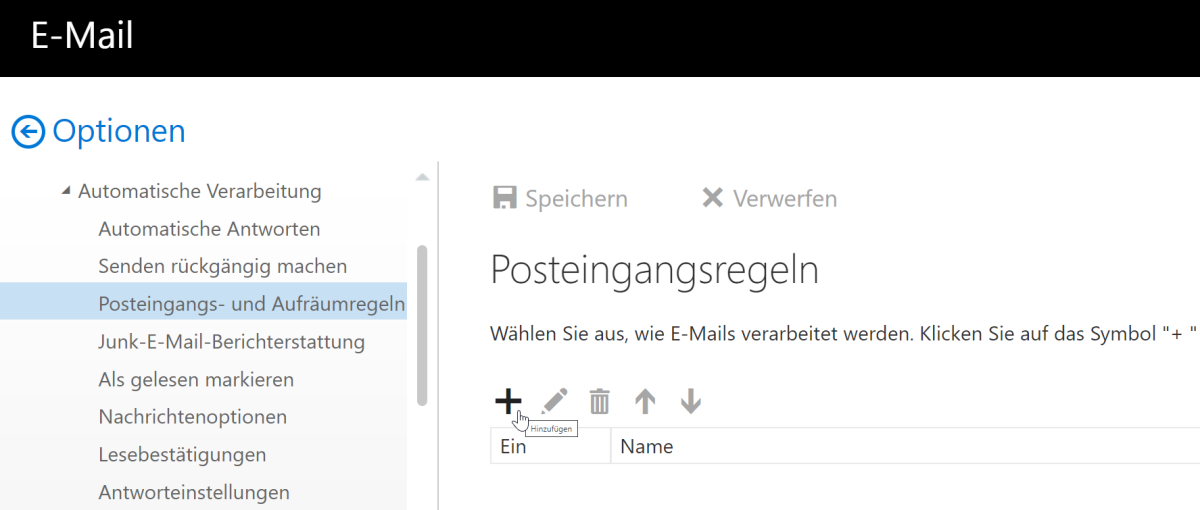Click the Speichern floppy disk icon
Image resolution: width=1200 pixels, height=510 pixels.
point(505,198)
